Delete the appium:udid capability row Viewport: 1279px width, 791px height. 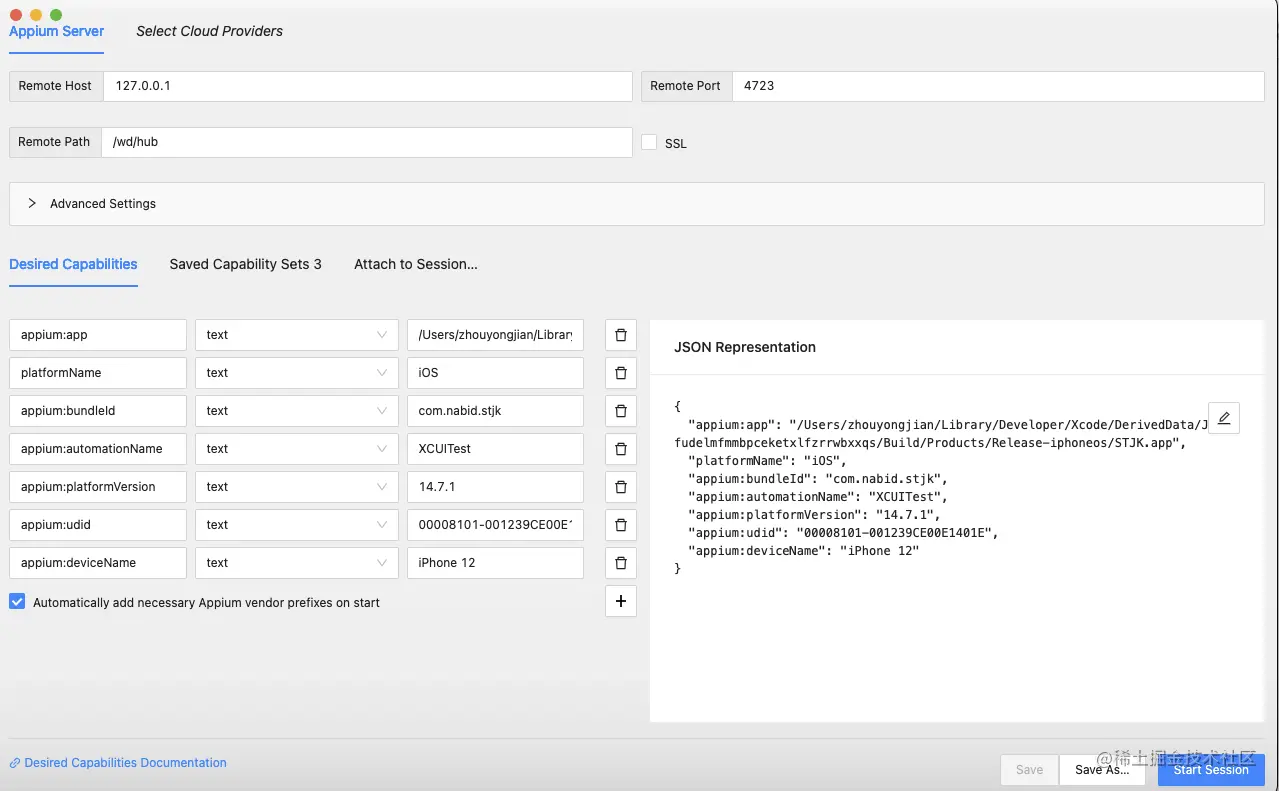620,525
